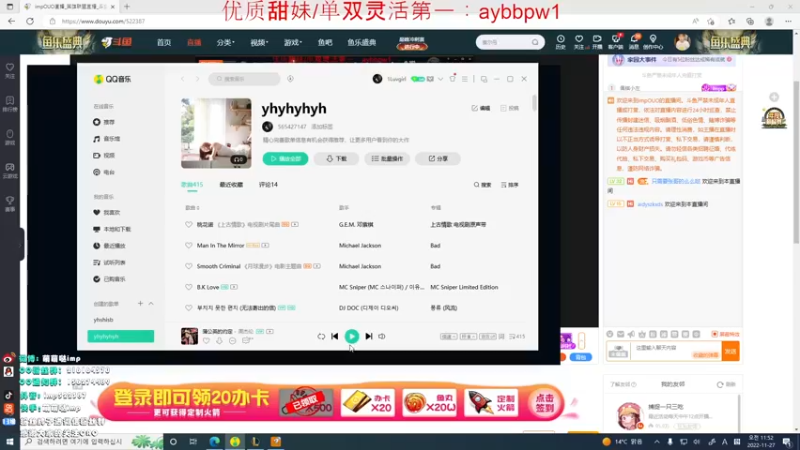Edit the playlist yhyhyhyh
The image size is (800, 450).
click(481, 108)
